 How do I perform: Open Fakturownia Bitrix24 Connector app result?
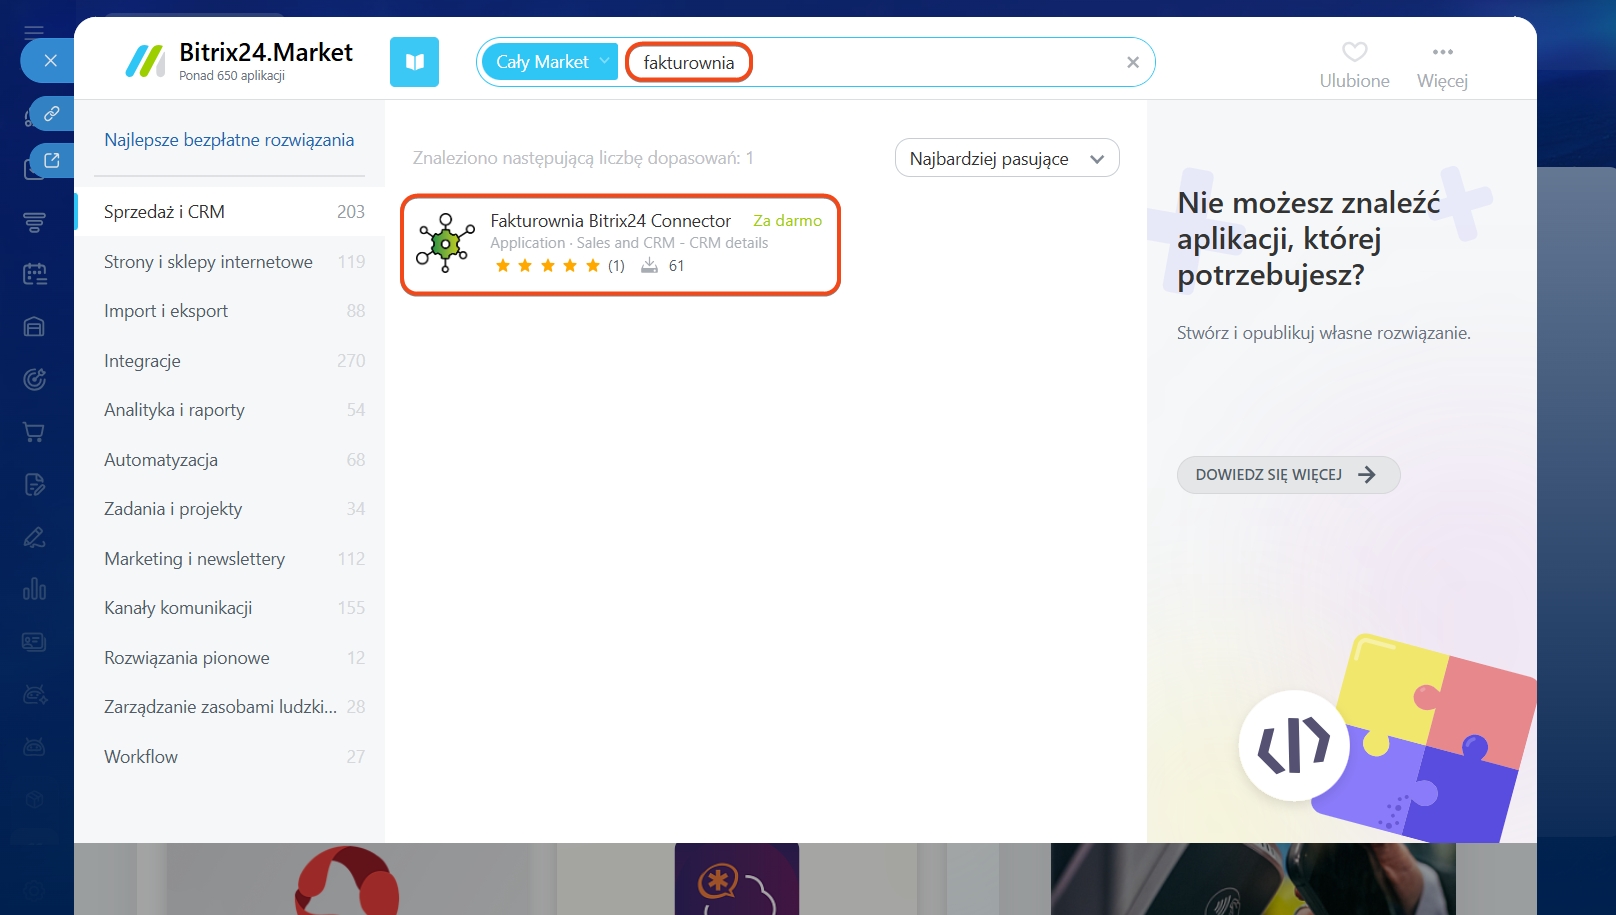(610, 221)
